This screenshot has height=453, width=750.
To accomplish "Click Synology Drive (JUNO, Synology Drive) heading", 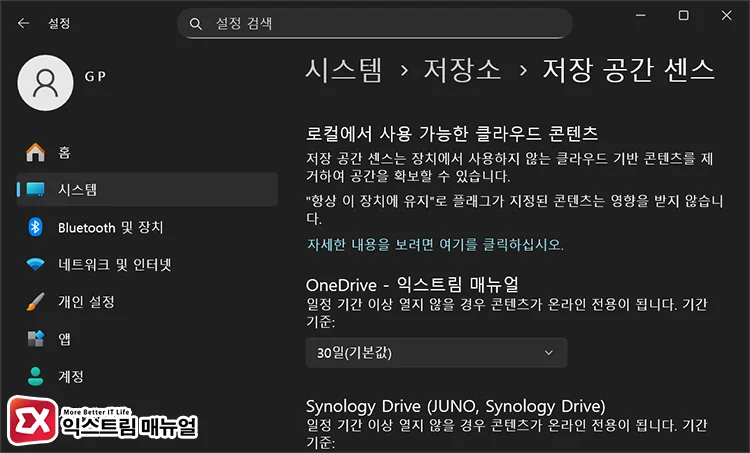I will 455,406.
